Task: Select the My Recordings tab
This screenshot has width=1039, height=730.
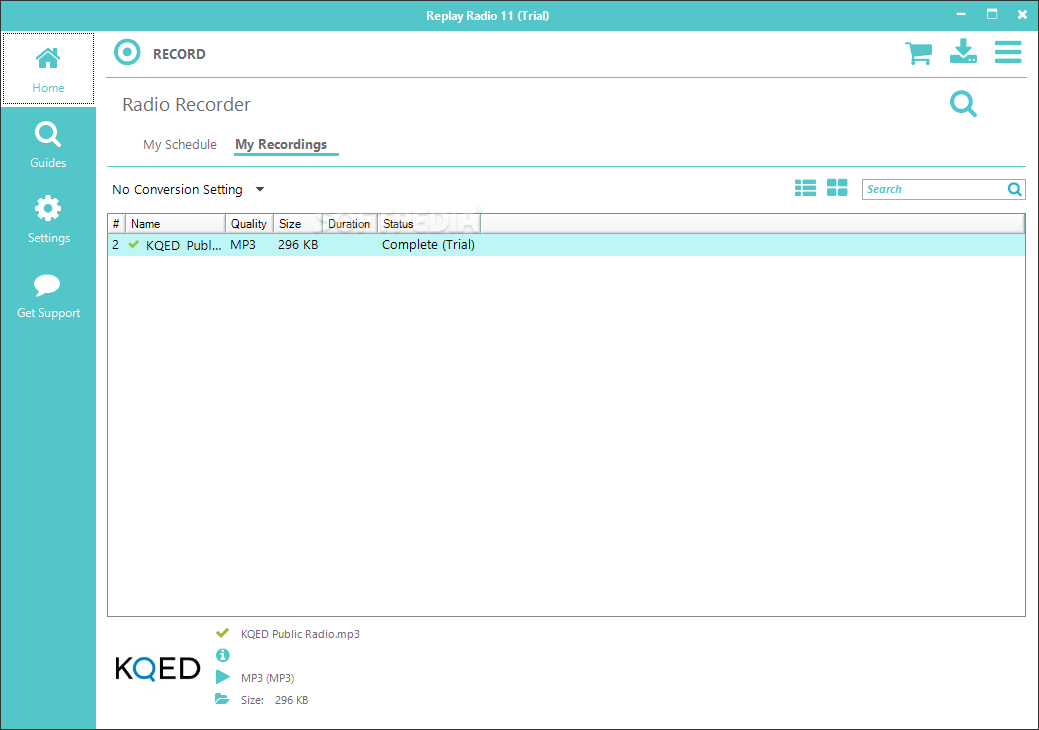Action: click(281, 145)
